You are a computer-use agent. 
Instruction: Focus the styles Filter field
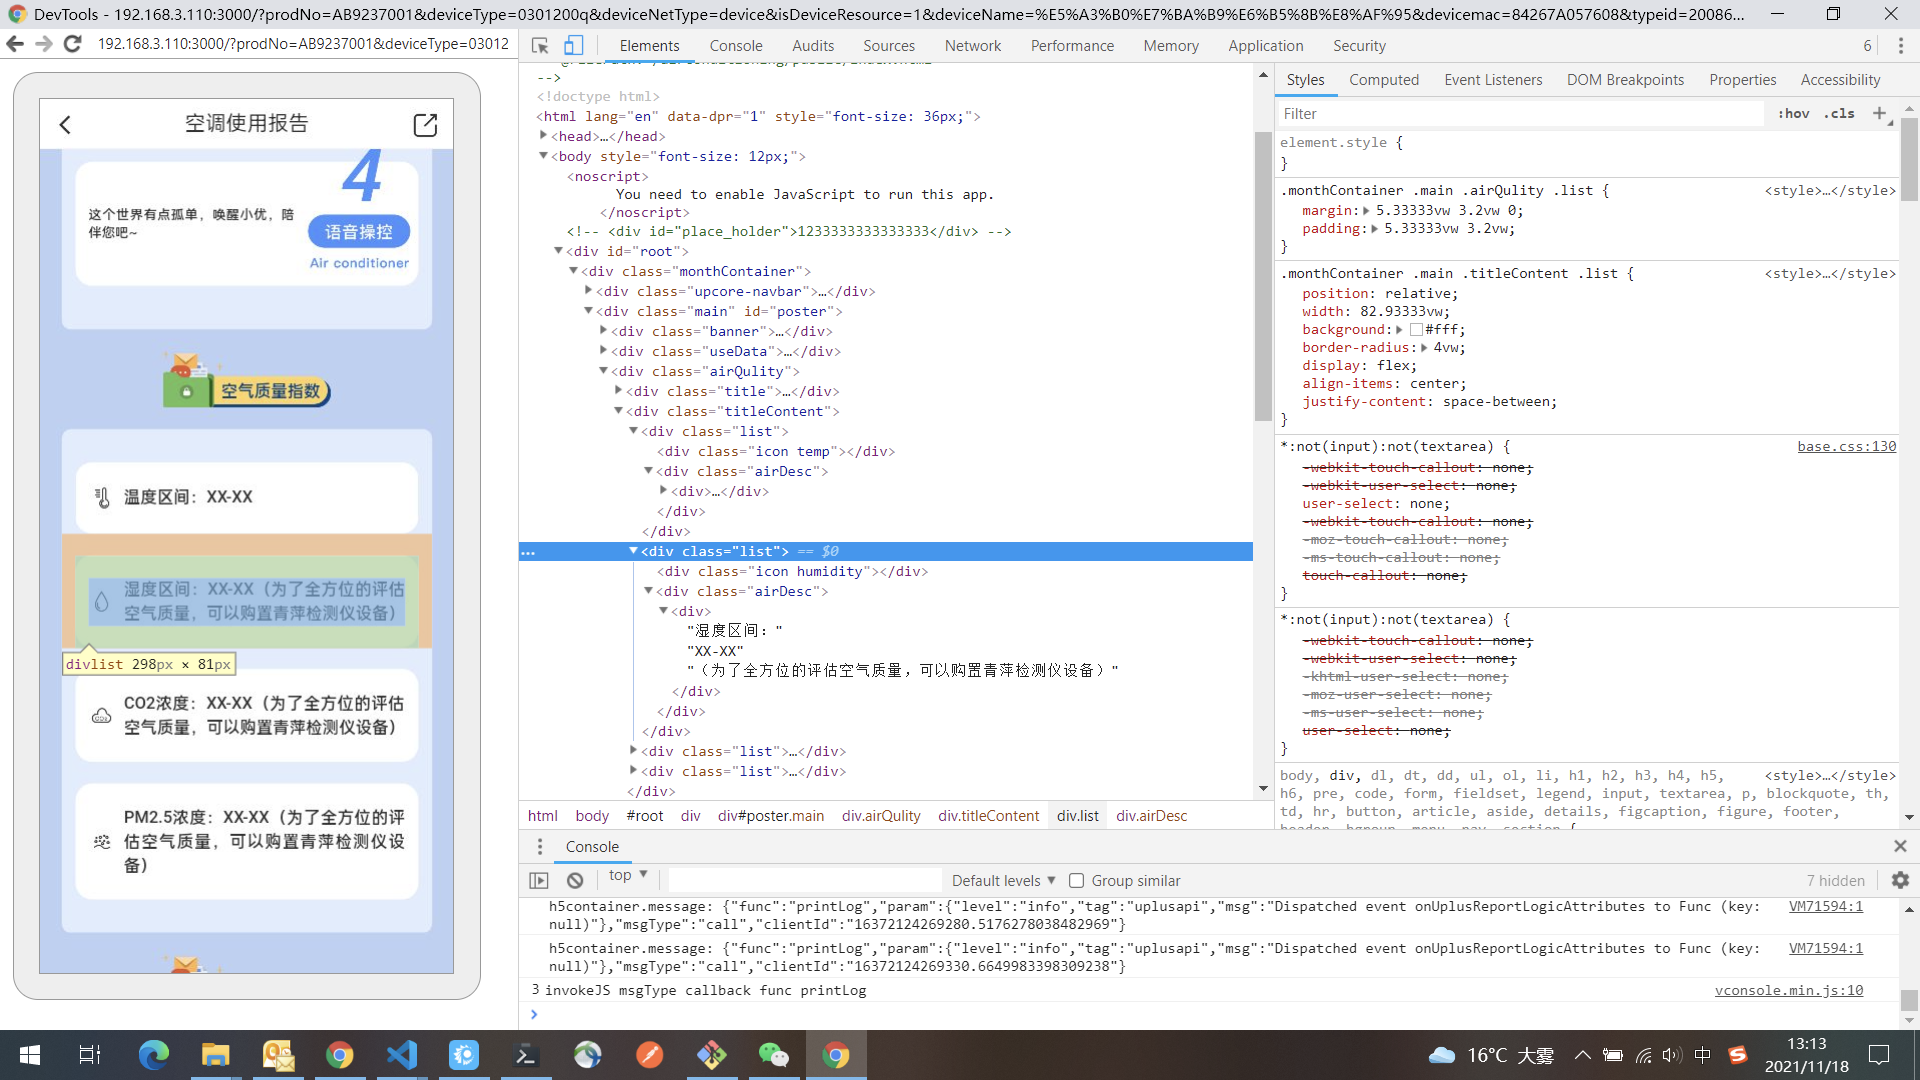(x=1520, y=114)
